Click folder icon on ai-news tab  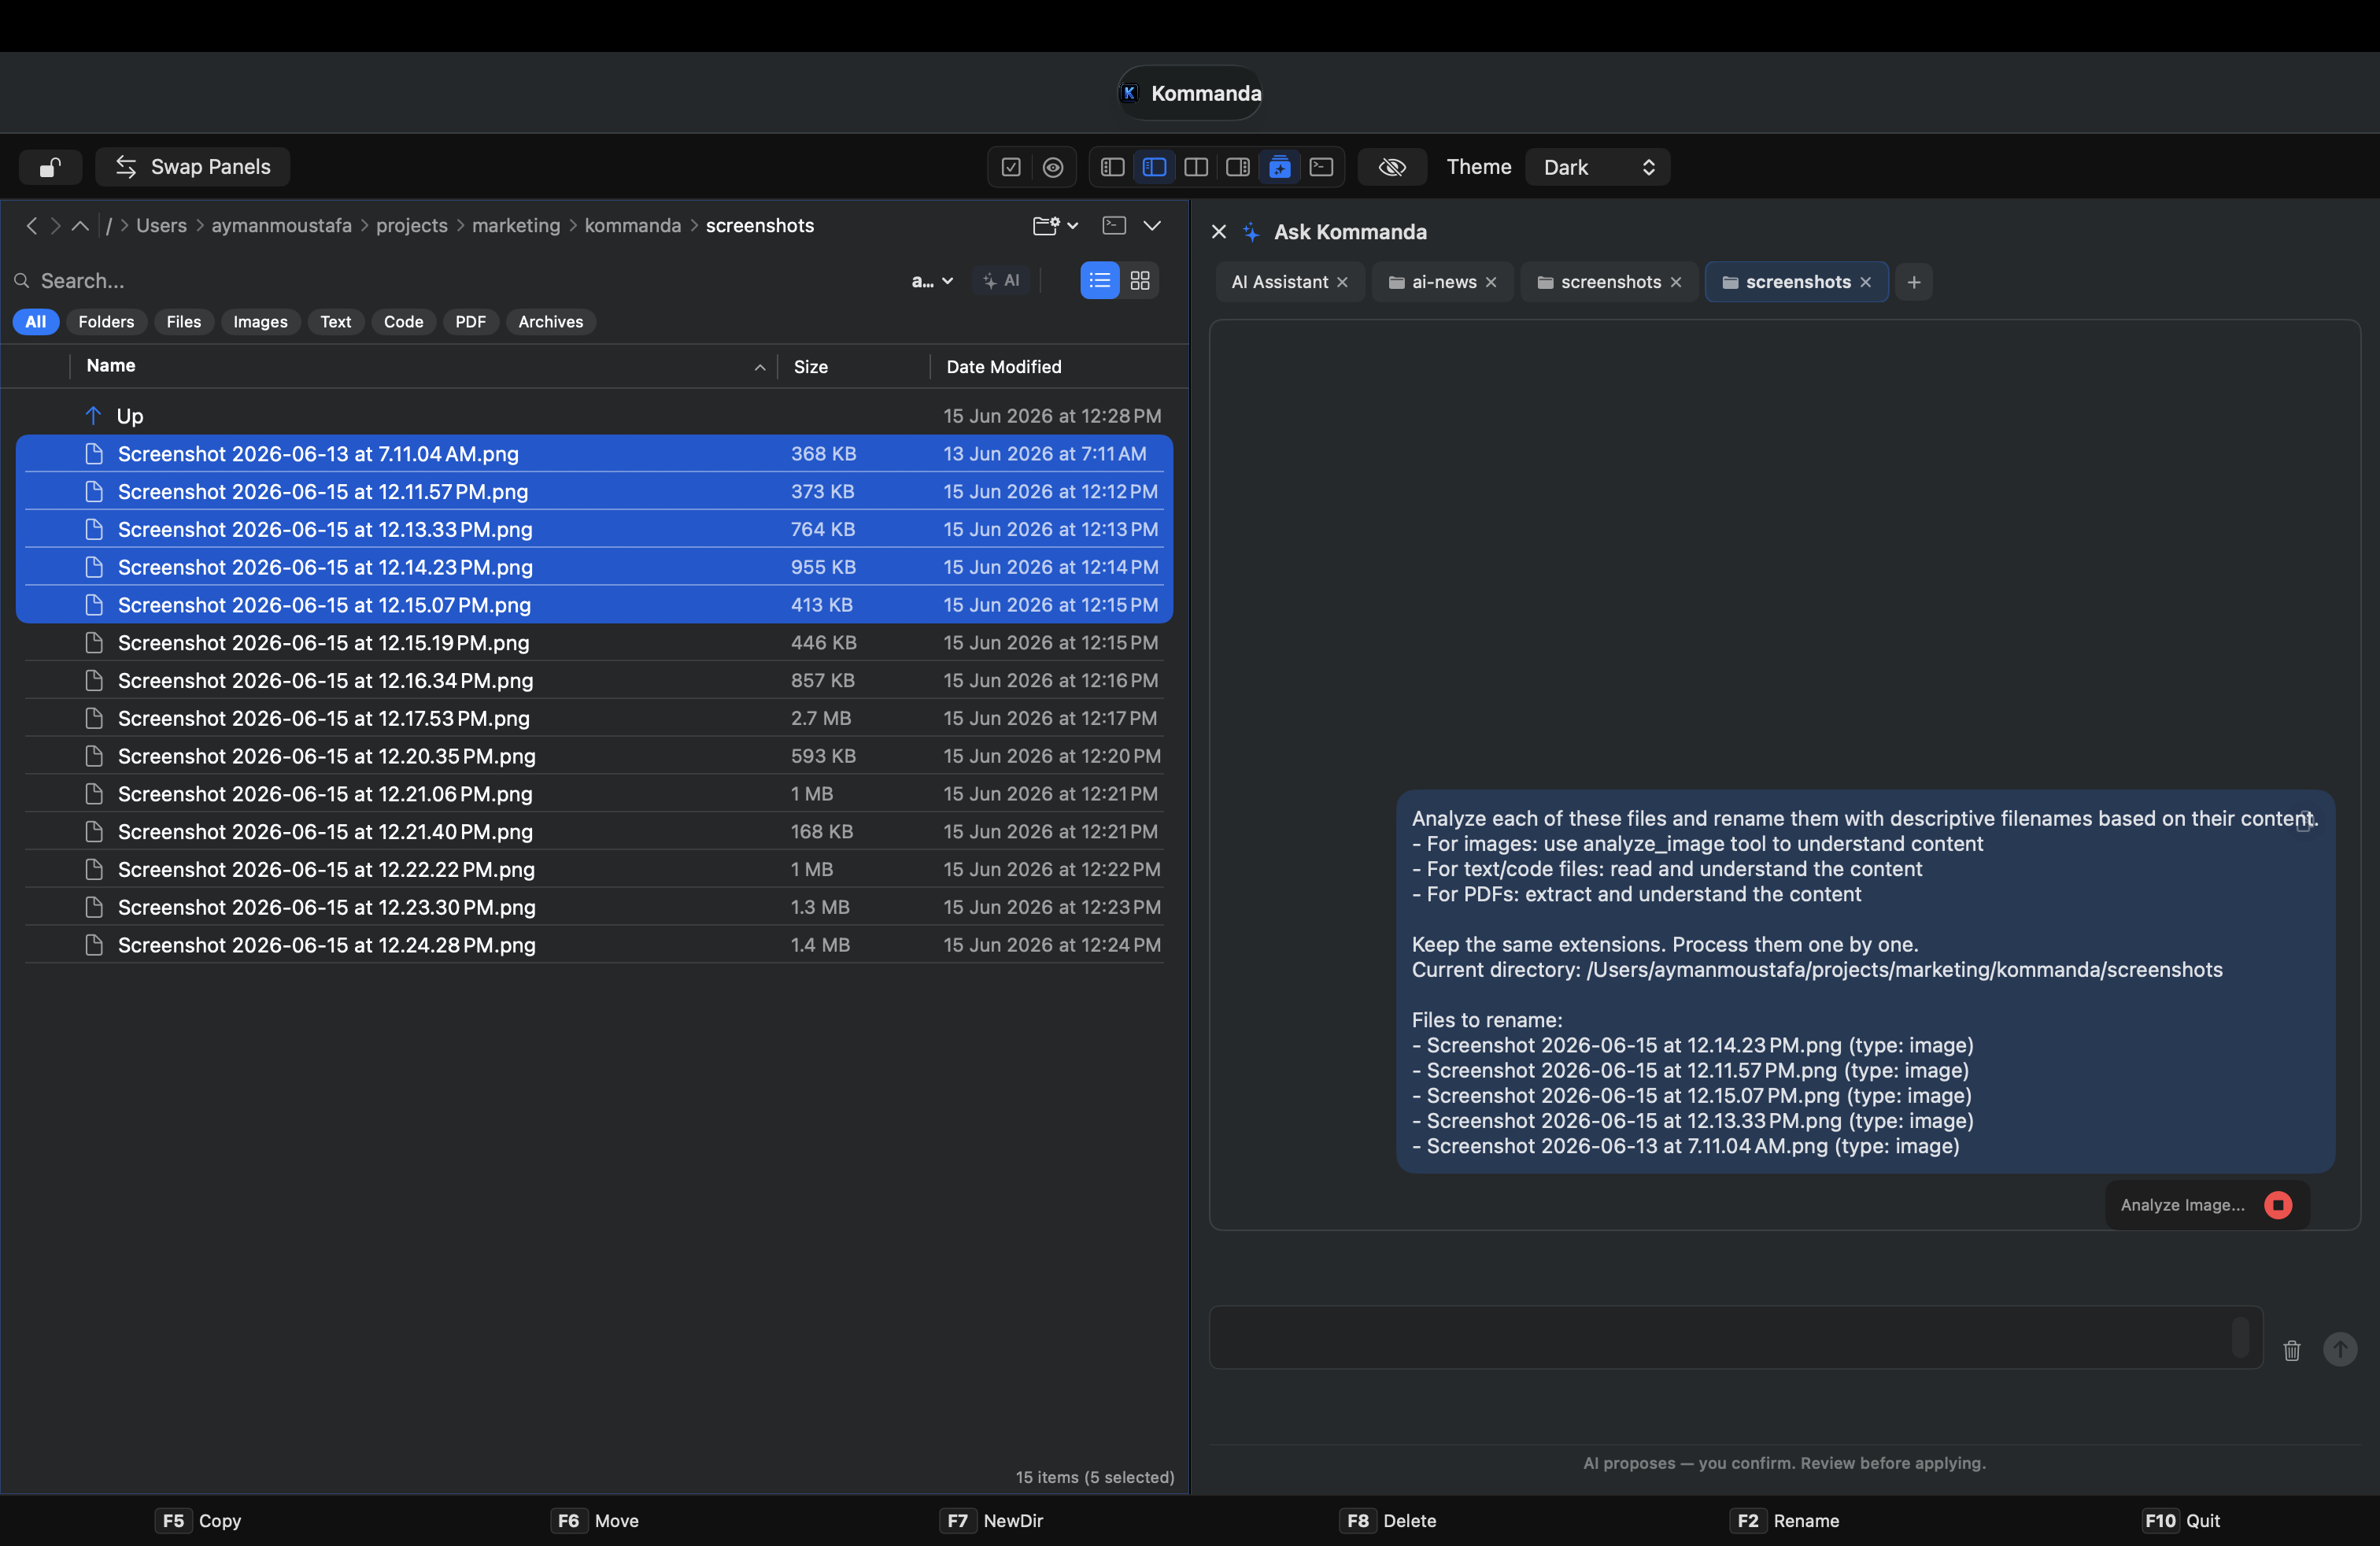pyautogui.click(x=1397, y=282)
